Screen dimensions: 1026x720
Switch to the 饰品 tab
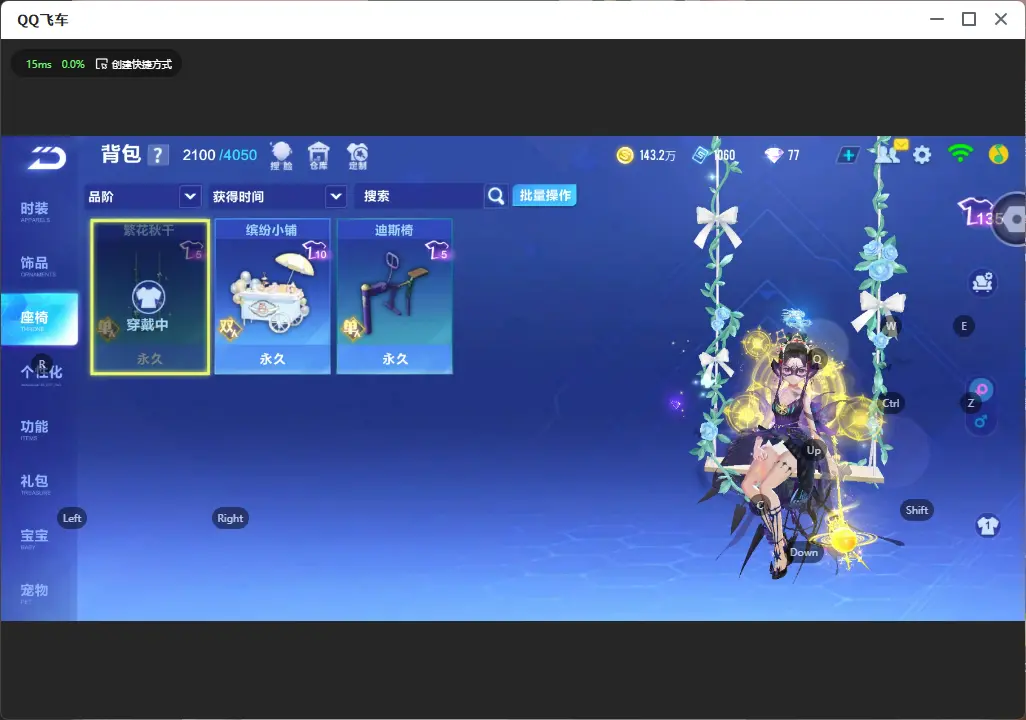pyautogui.click(x=35, y=265)
